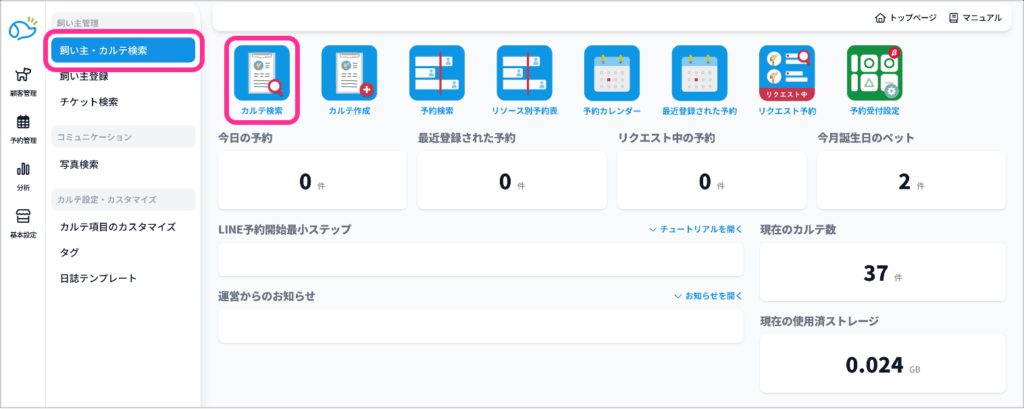
Task: Select 飼い主・カルテ検索 menu item
Action: point(124,50)
